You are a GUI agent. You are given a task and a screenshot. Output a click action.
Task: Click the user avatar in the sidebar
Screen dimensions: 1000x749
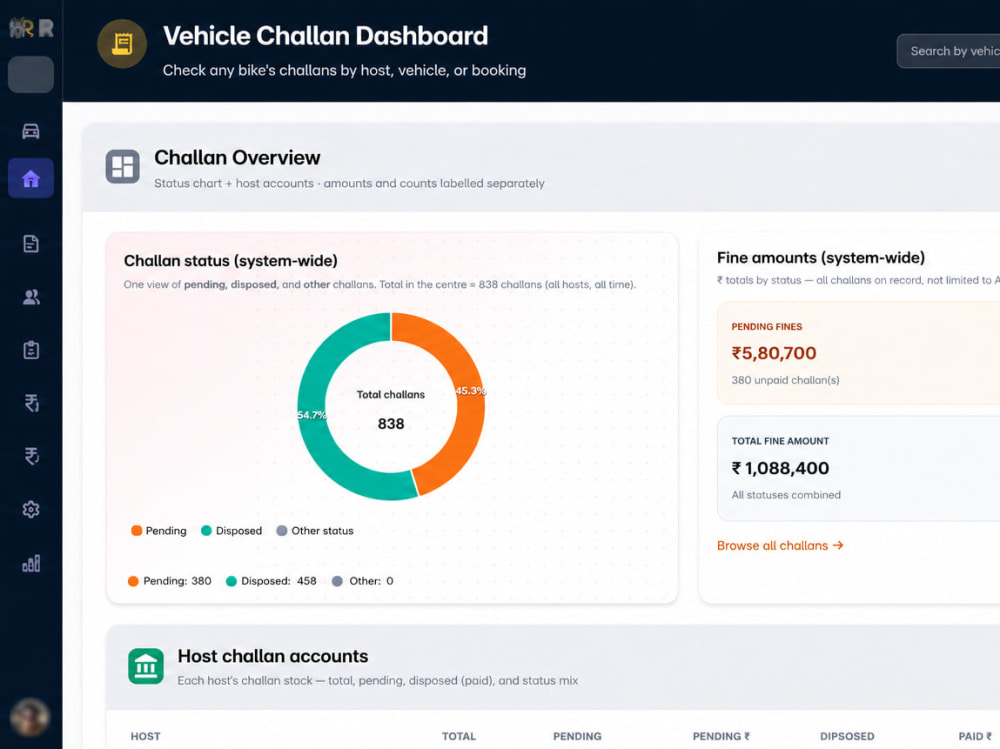[30, 717]
